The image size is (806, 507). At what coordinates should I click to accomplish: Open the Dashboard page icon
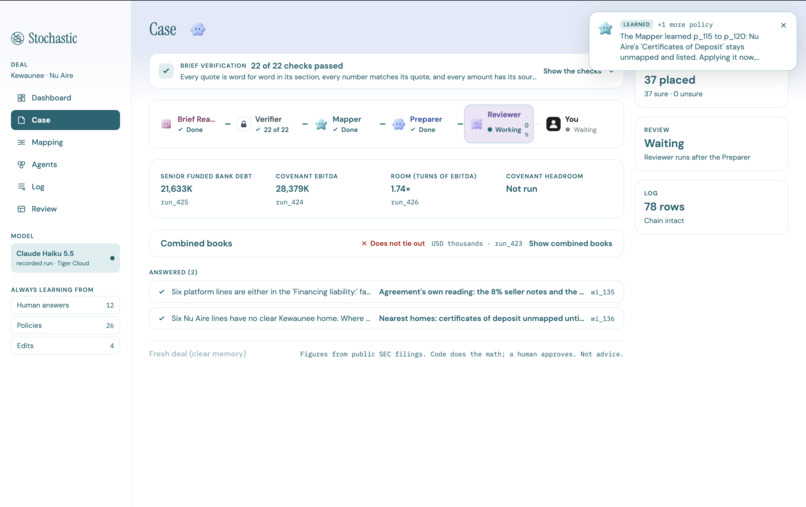pyautogui.click(x=21, y=98)
